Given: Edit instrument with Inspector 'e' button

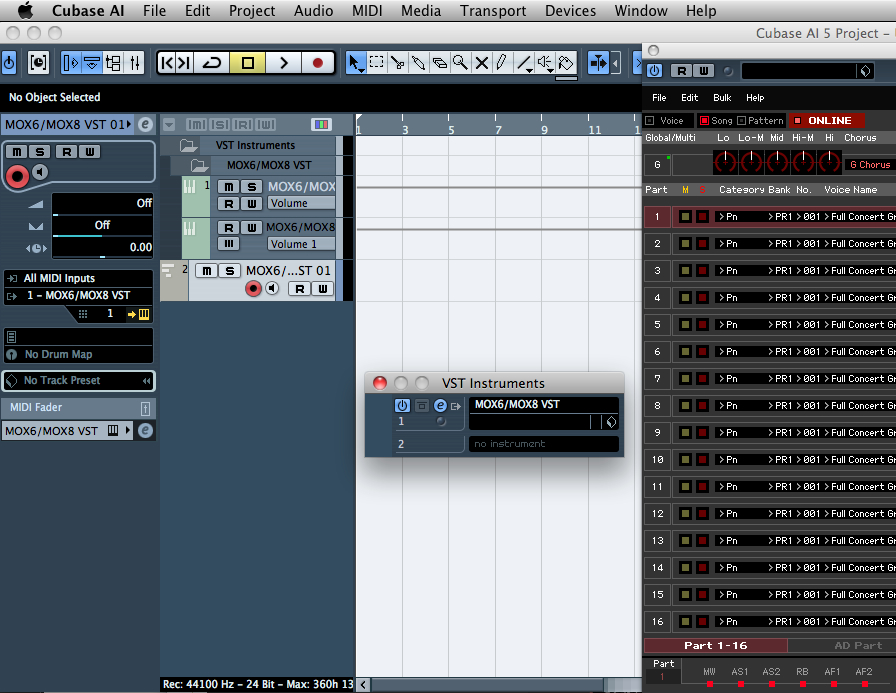Looking at the screenshot, I should click(145, 124).
